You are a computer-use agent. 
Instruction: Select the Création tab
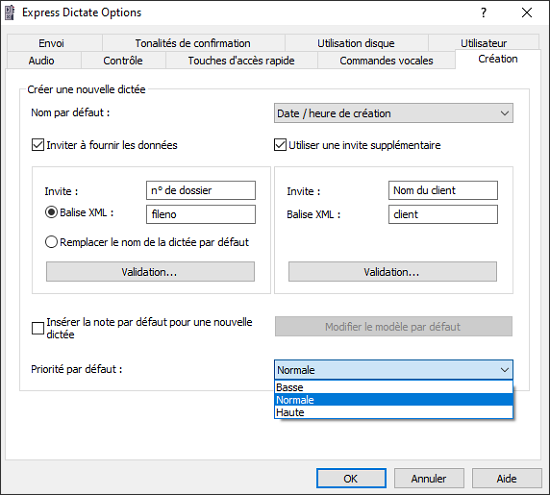click(x=498, y=59)
